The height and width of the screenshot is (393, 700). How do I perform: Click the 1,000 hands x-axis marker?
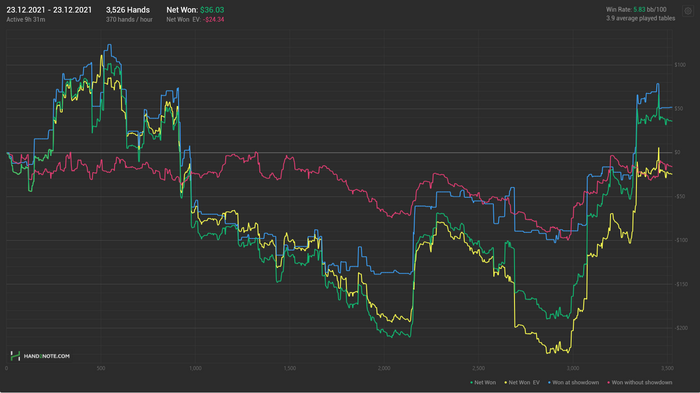195,368
